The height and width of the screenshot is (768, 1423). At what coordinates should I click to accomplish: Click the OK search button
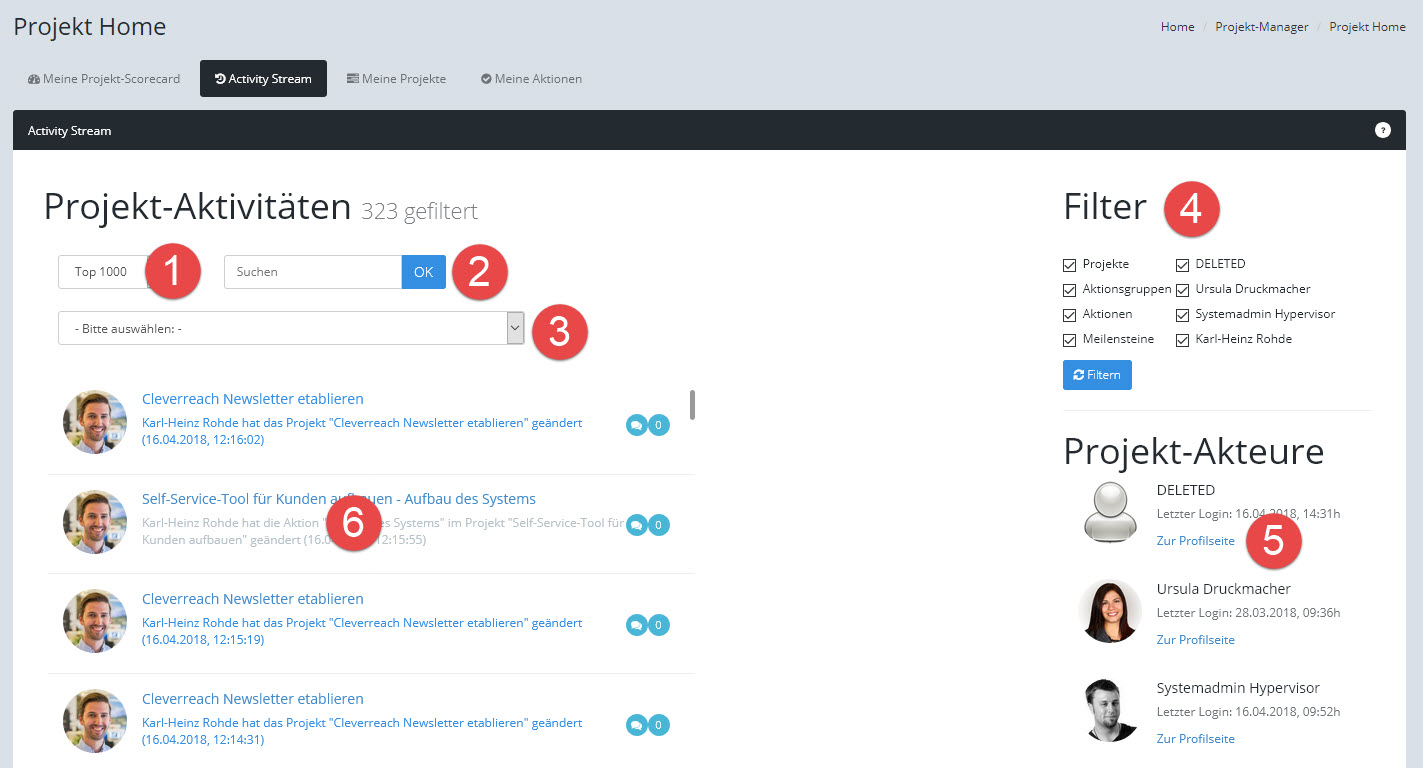[x=424, y=272]
